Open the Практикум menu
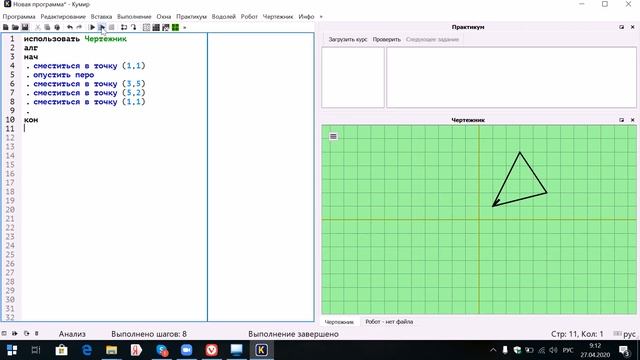This screenshot has width=640, height=360. tap(191, 17)
